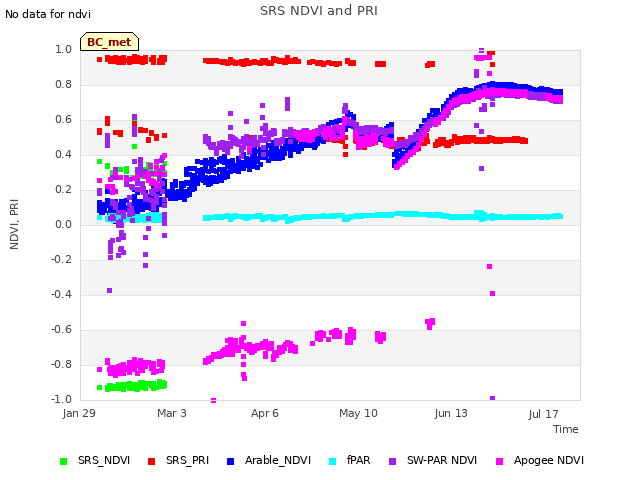Click the Jul 17 date tick label
Viewport: 640px width, 480px height.
pos(544,414)
